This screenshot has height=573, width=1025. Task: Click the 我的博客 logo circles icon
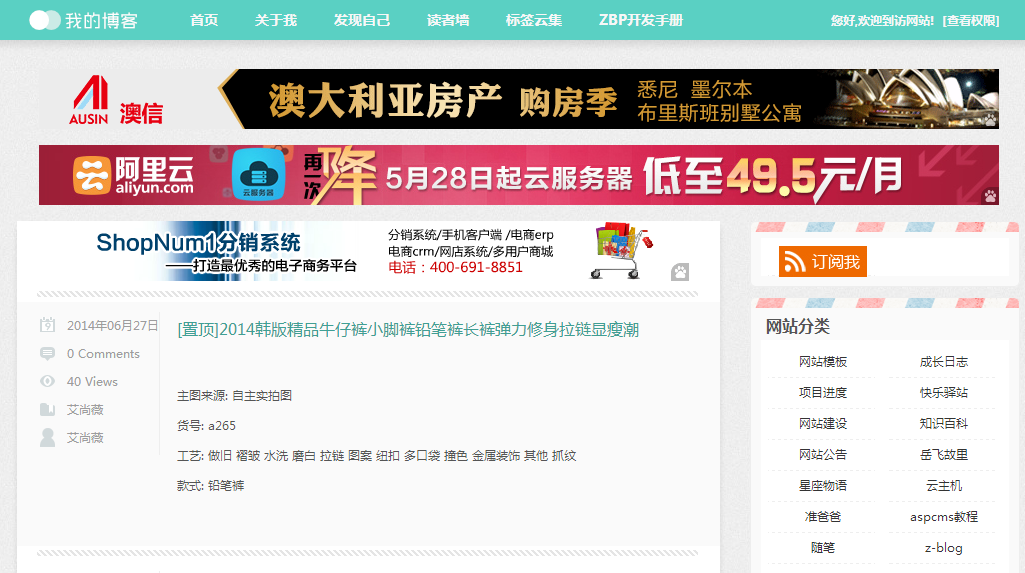point(45,20)
